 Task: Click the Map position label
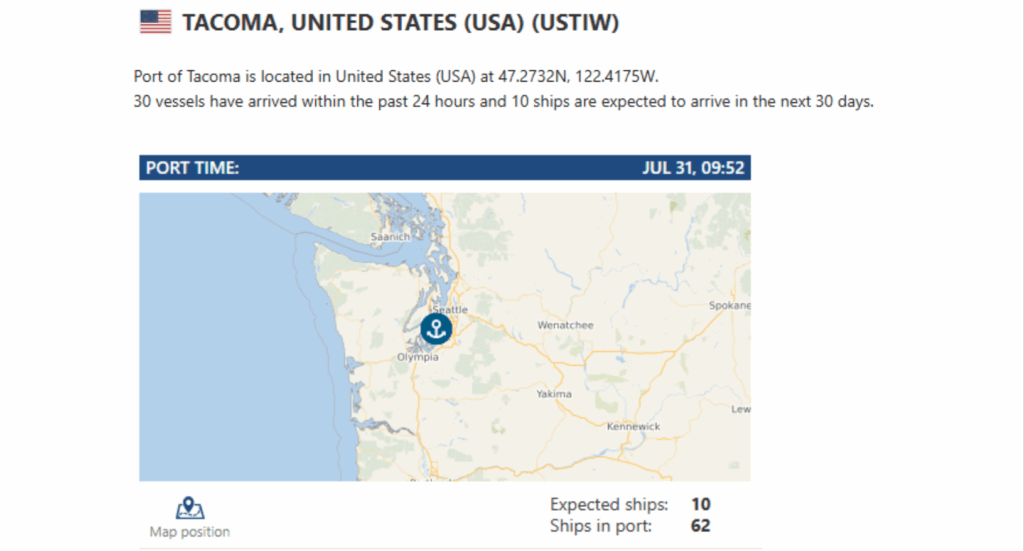189,531
